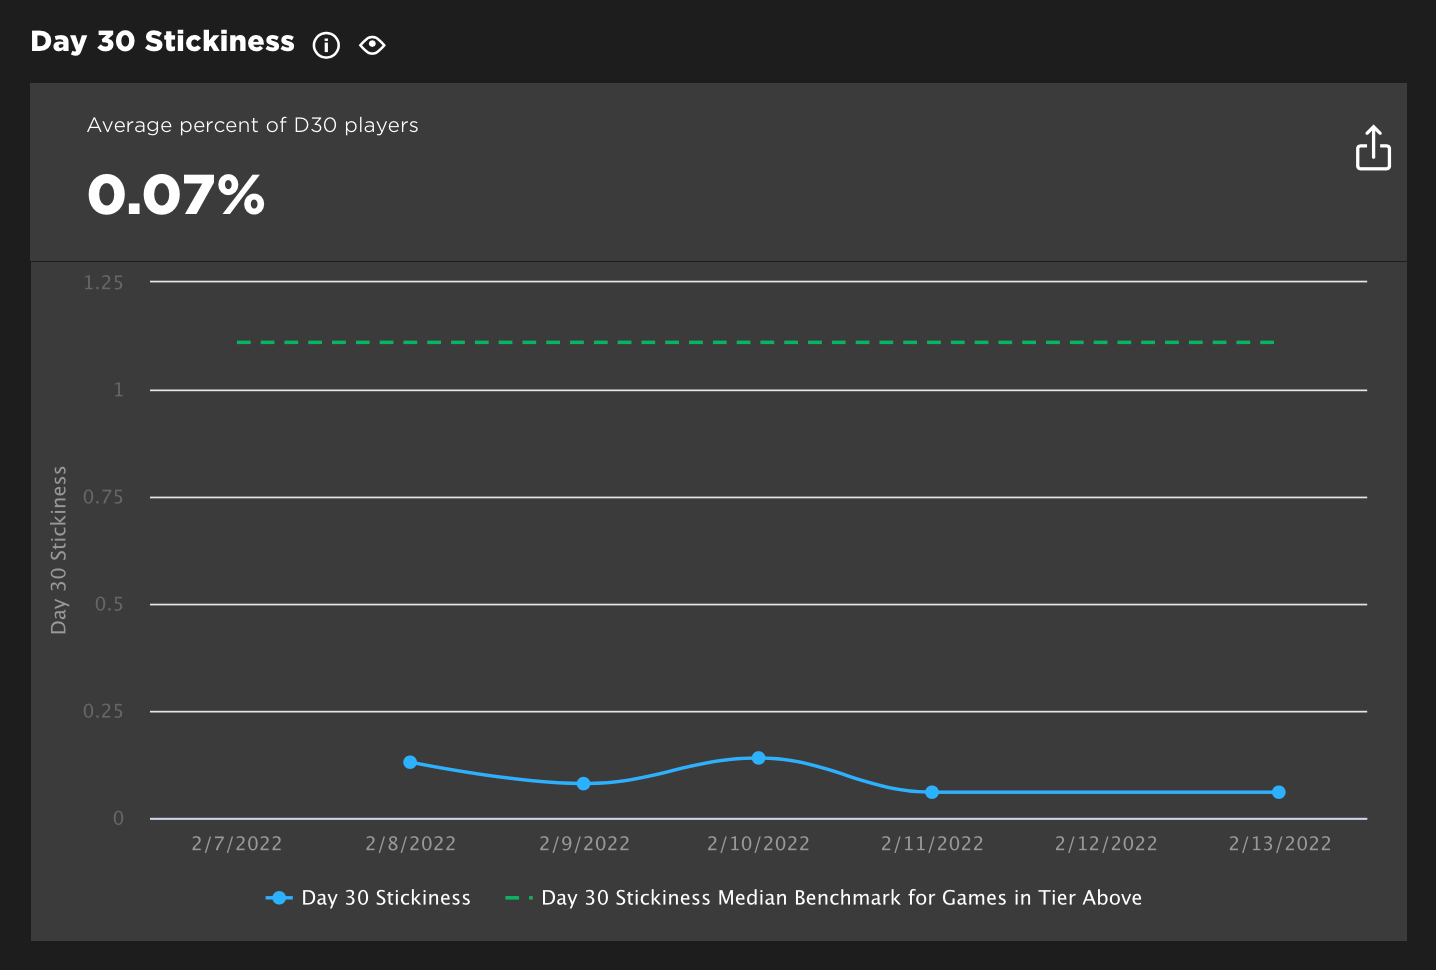1436x970 pixels.
Task: Click the 2/7/2022 x-axis label
Action: (x=237, y=844)
